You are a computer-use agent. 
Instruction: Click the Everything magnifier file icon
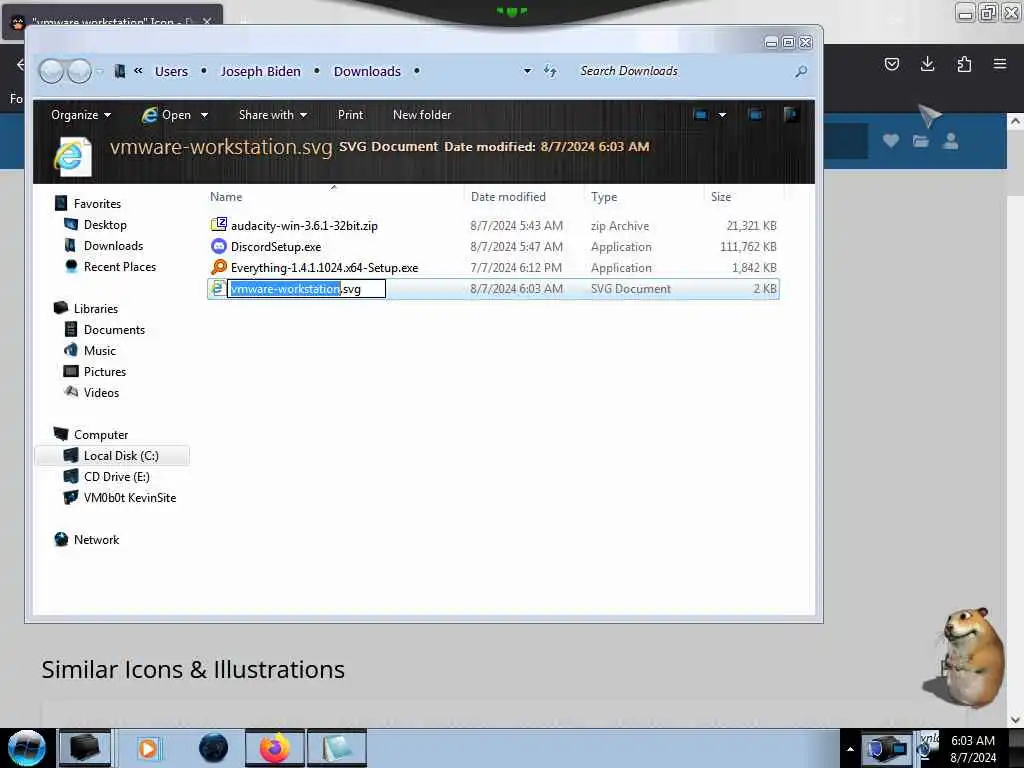[219, 267]
